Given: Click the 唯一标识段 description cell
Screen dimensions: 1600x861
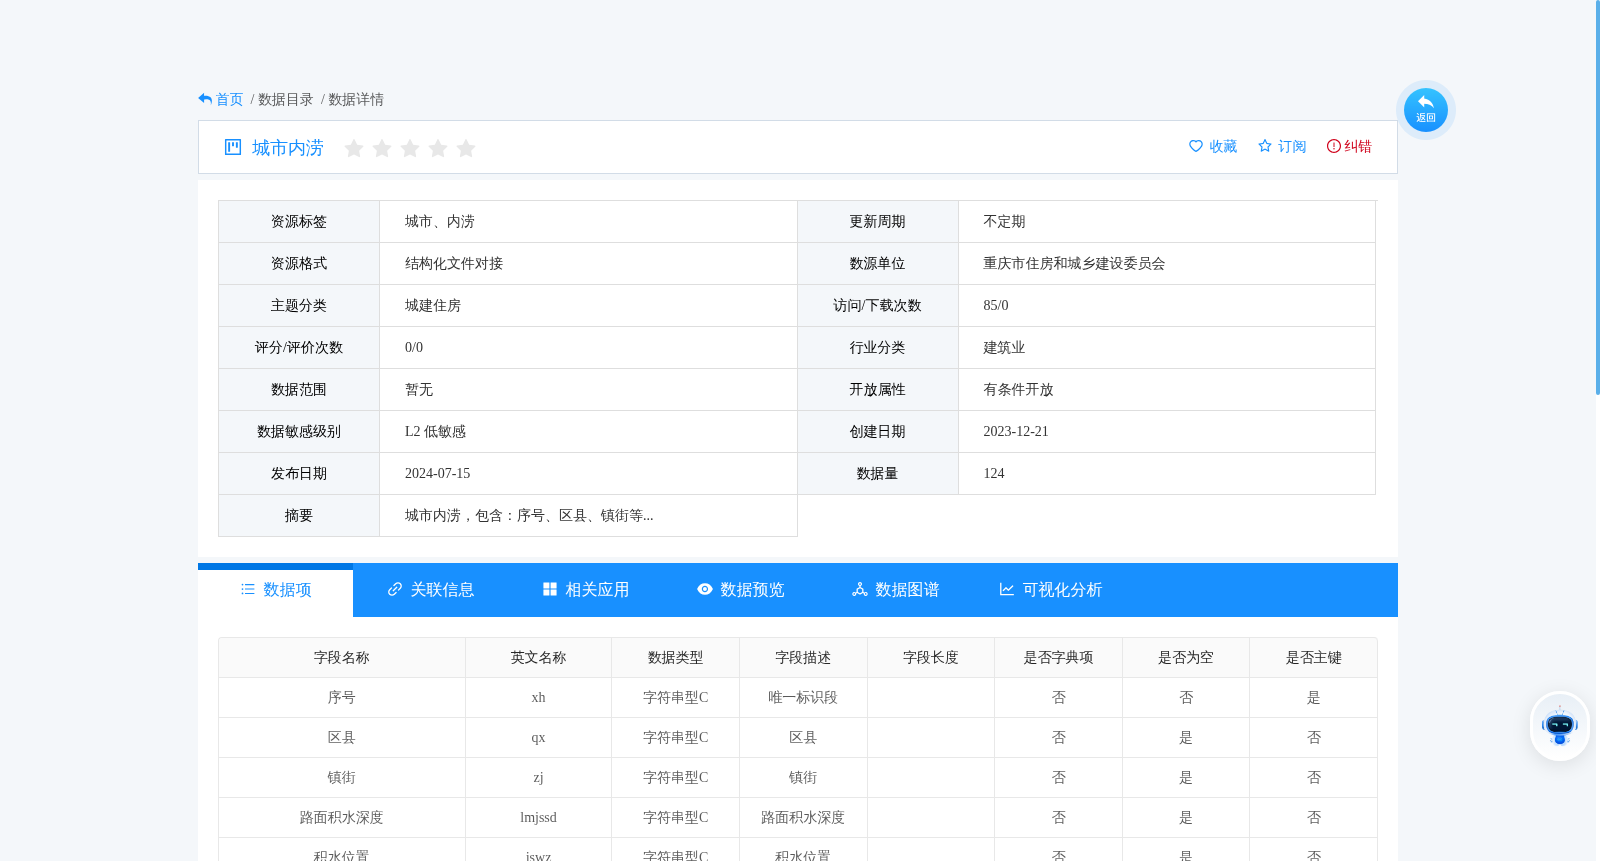Looking at the screenshot, I should (803, 698).
